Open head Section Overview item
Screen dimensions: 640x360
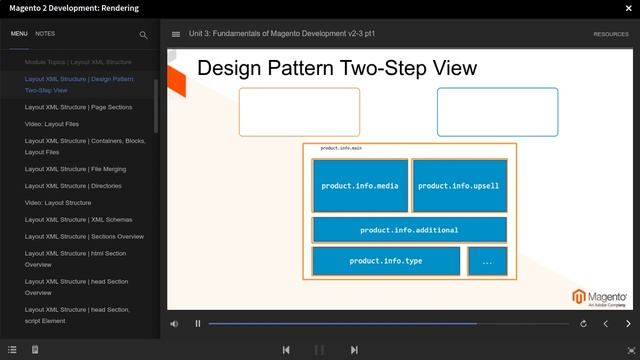click(76, 287)
